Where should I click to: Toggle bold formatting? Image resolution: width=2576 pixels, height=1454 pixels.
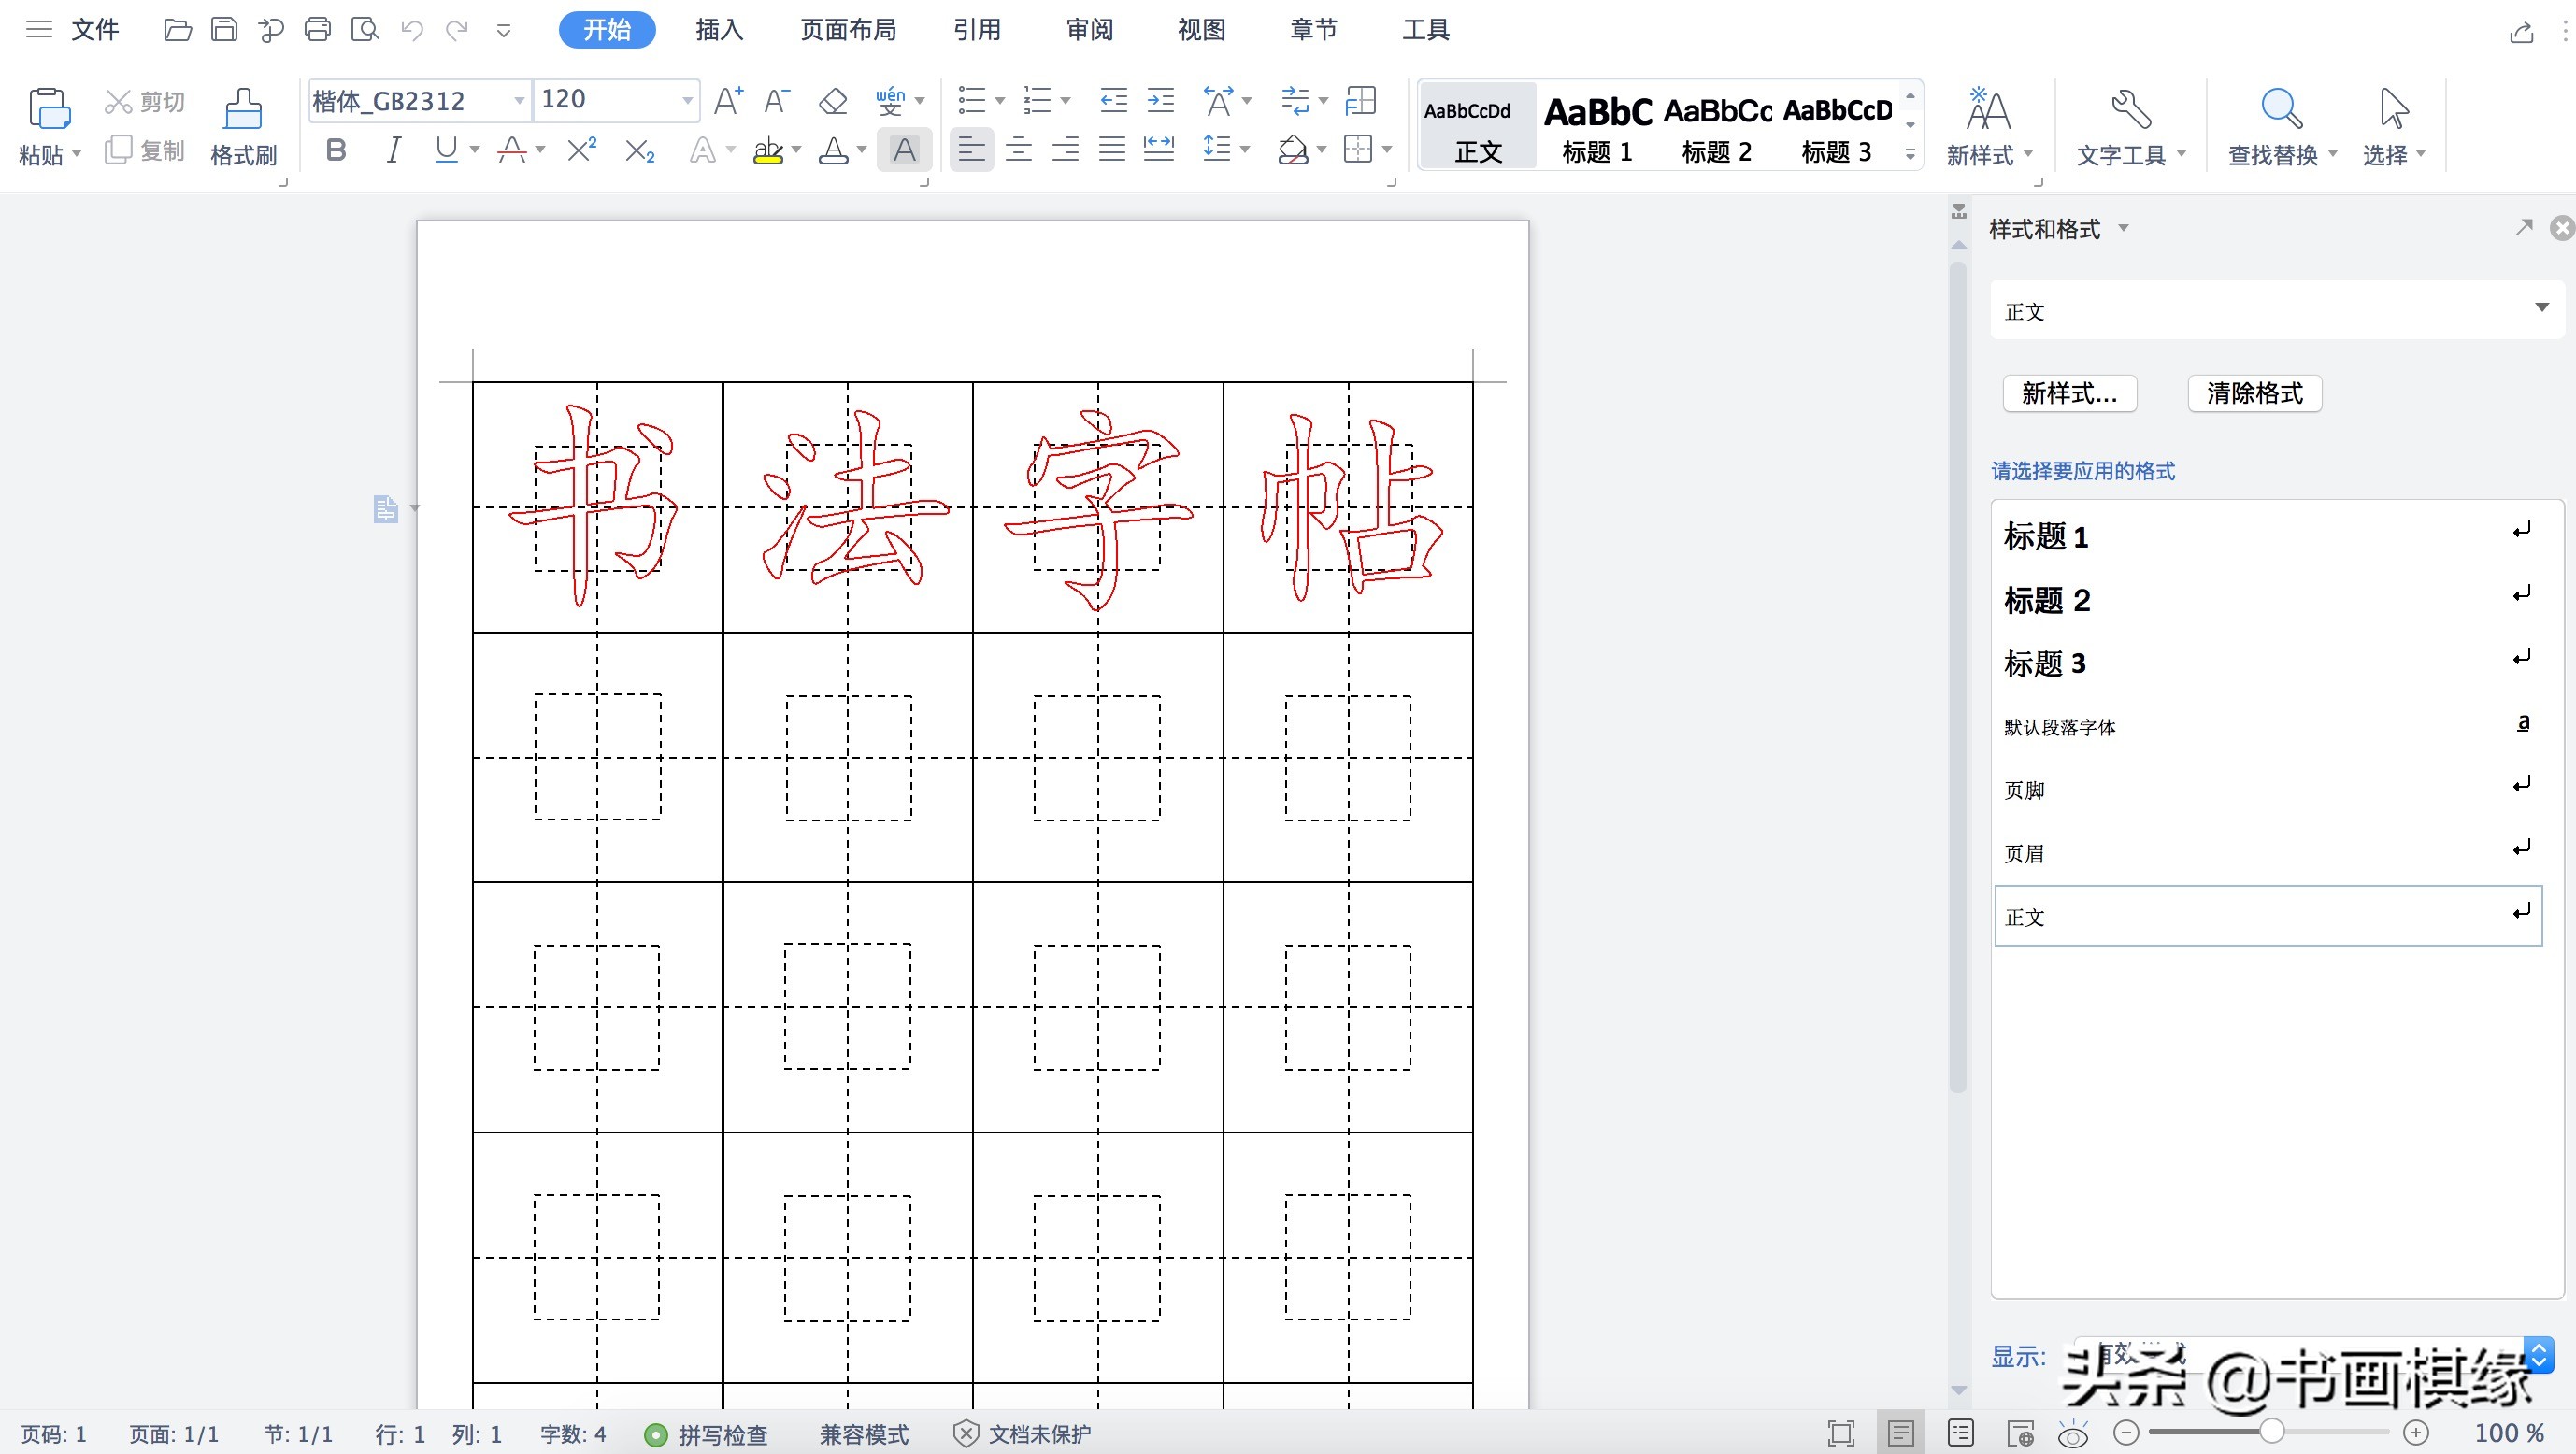(x=336, y=150)
